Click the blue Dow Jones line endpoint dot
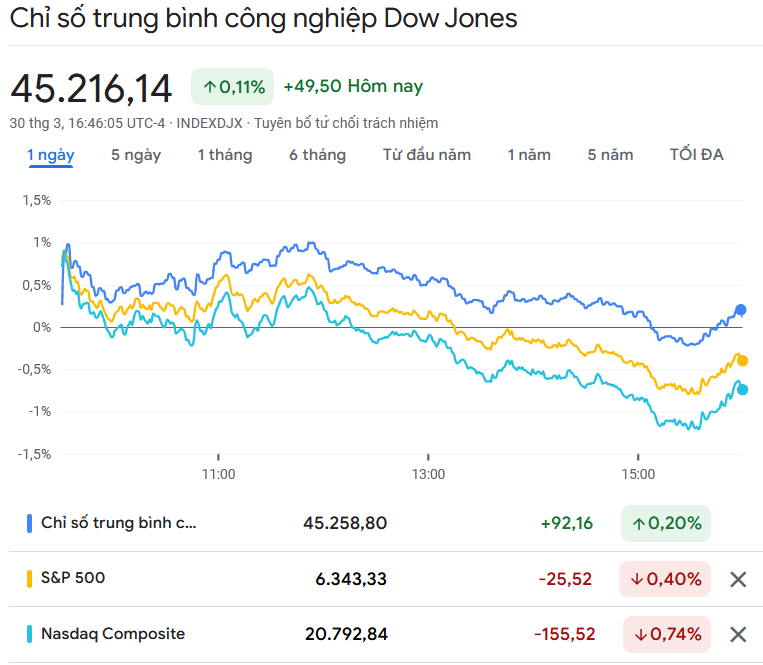Viewport: 763px width, 665px height. point(740,310)
